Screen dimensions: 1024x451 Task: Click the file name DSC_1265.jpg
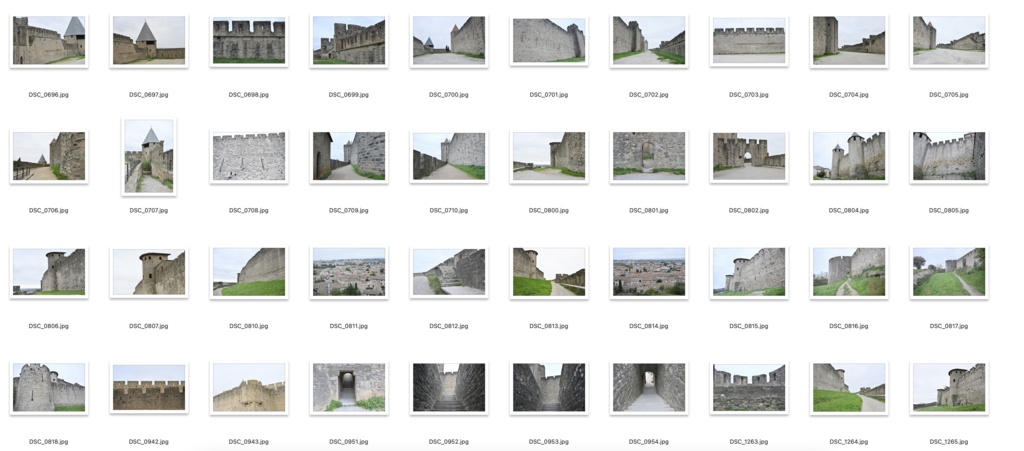coord(949,442)
